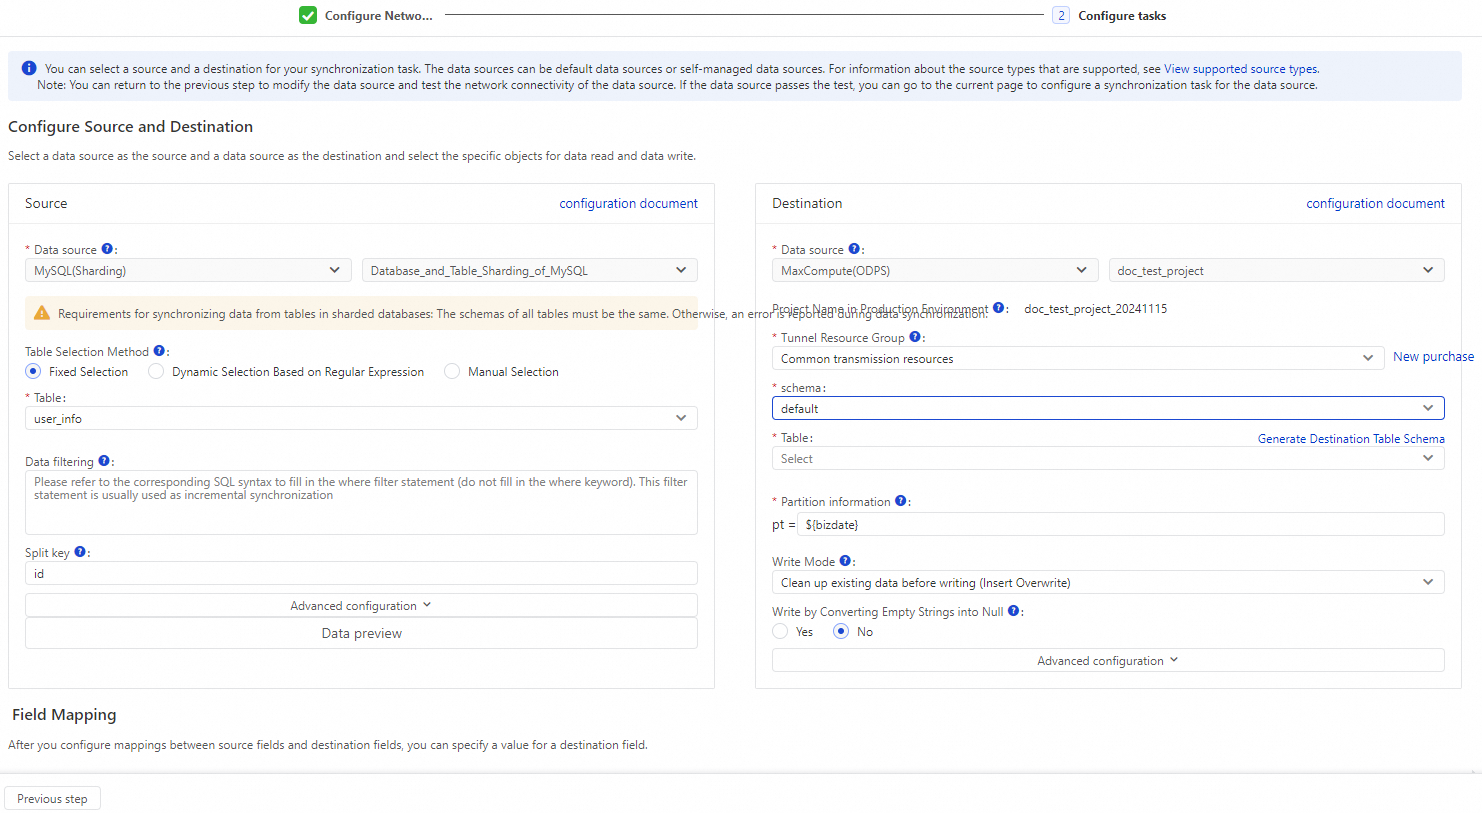Open the destination Table select dropdown

click(x=1107, y=458)
